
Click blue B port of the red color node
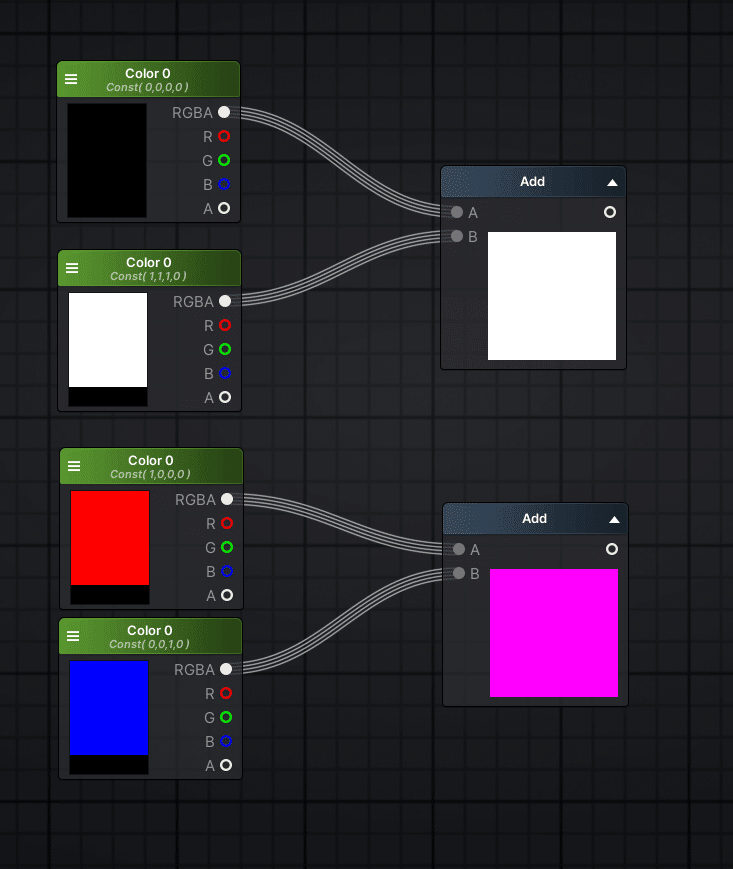pos(227,571)
